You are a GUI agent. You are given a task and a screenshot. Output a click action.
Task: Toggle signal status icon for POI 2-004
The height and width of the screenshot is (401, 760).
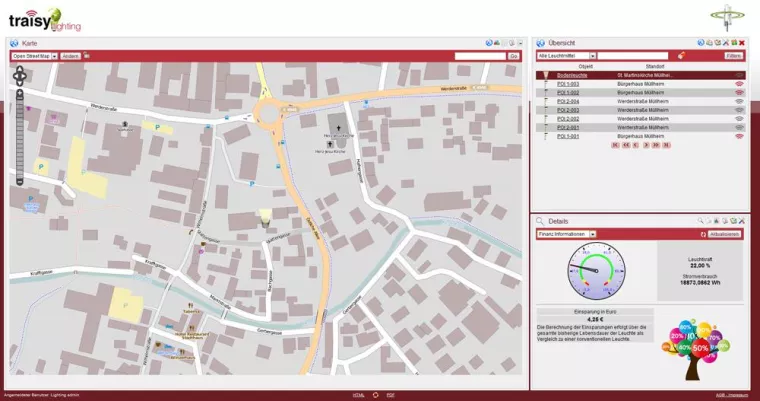739,101
